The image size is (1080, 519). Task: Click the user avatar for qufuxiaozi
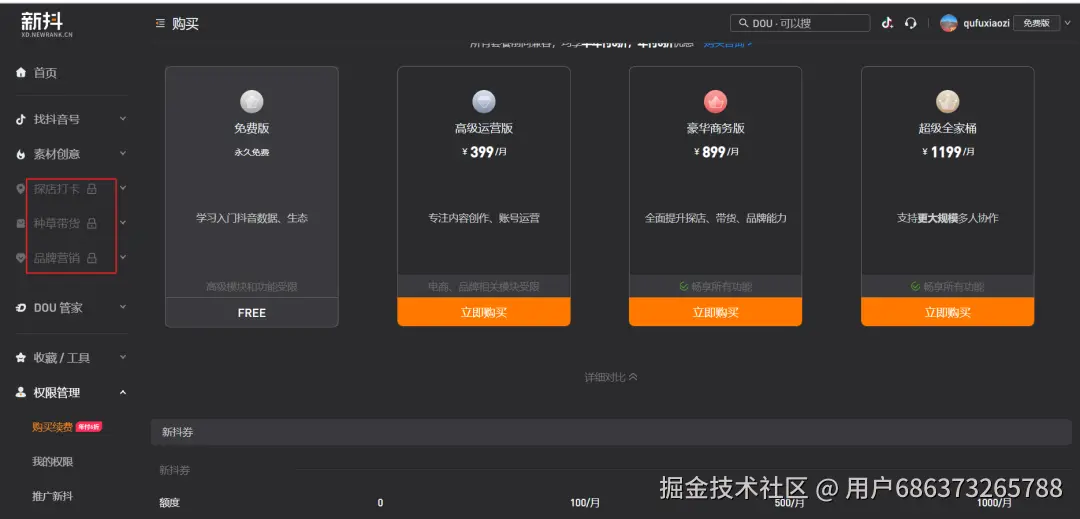pos(948,23)
